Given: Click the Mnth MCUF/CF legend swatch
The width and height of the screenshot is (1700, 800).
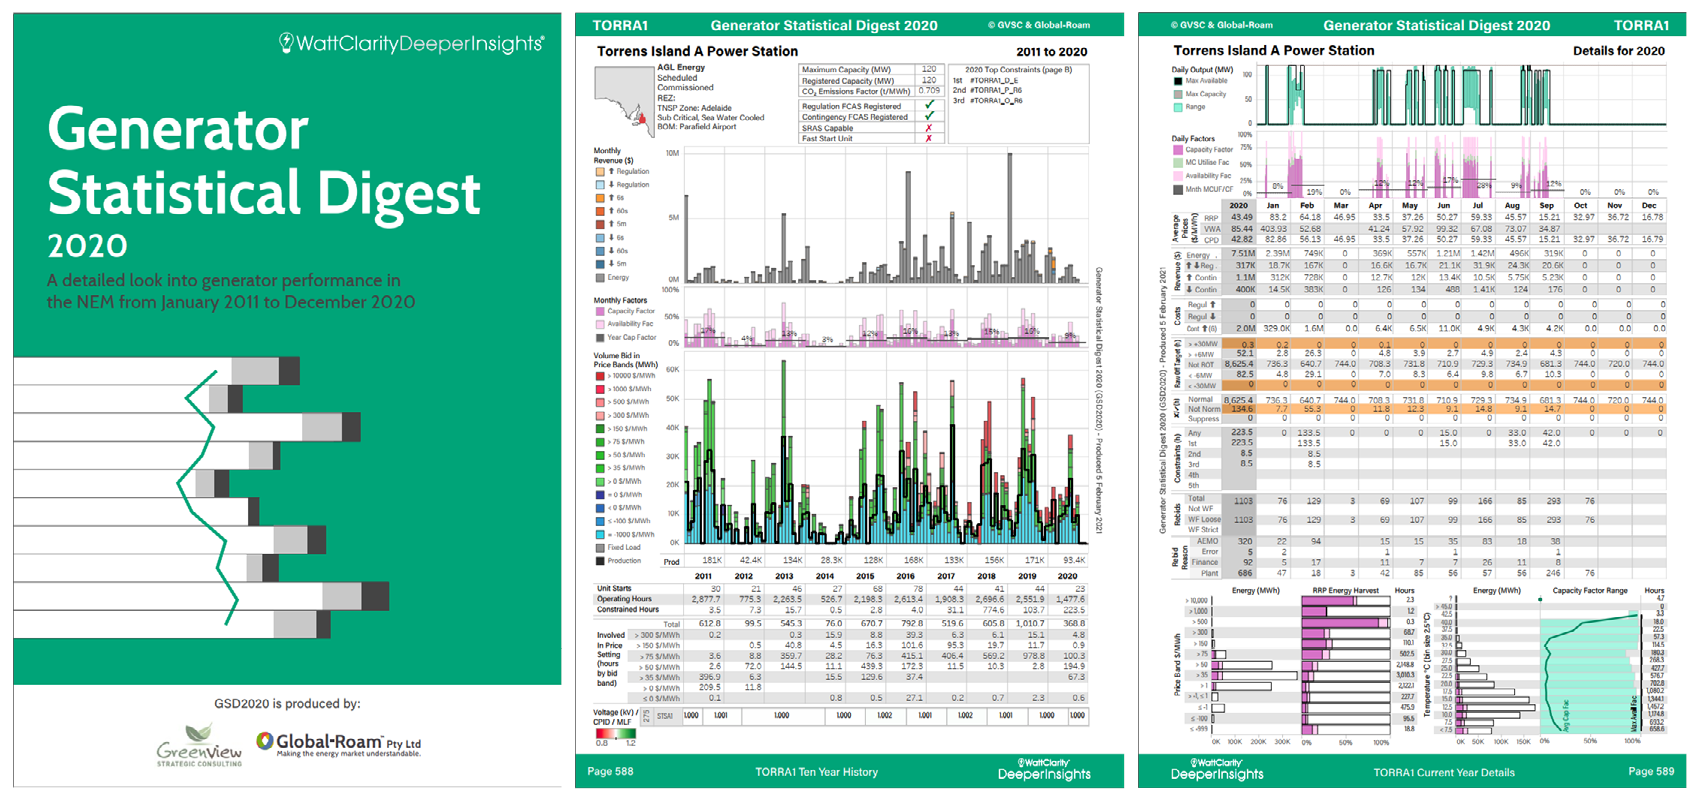Looking at the screenshot, I should pos(1178,189).
